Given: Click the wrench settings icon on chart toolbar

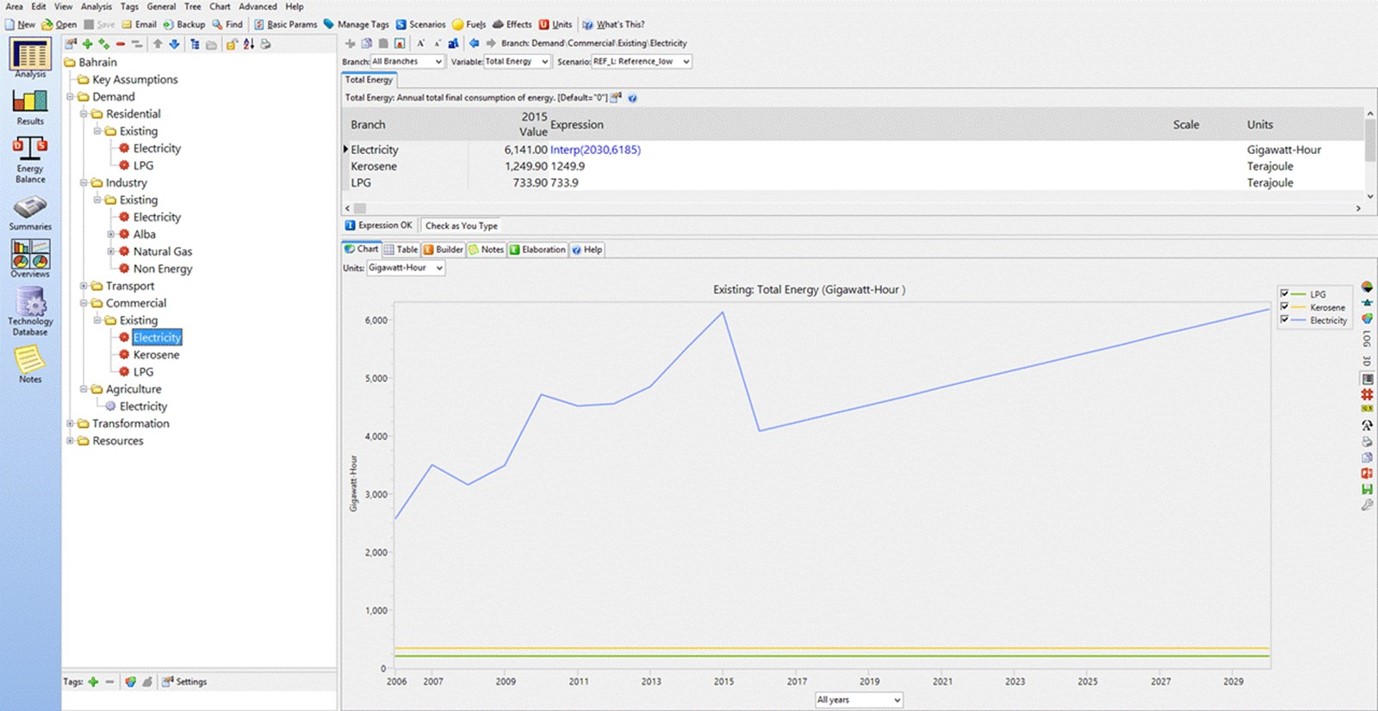Looking at the screenshot, I should 1367,505.
